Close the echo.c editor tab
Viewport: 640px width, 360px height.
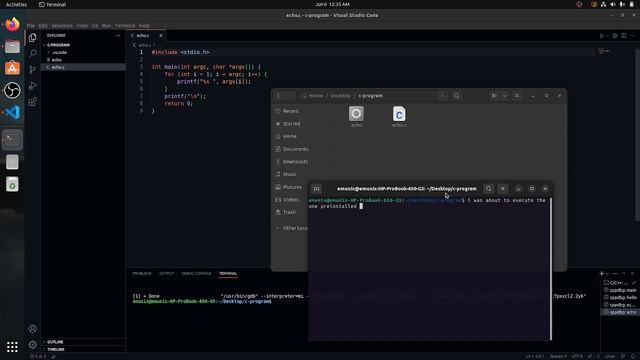point(160,36)
